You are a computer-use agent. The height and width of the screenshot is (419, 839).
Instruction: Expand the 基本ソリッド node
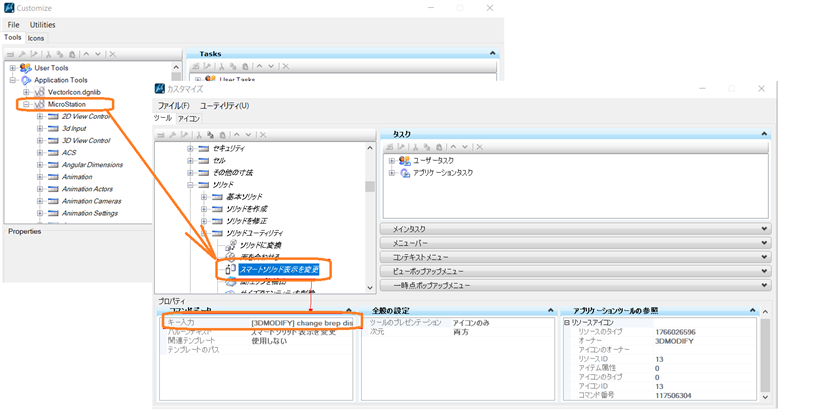click(204, 197)
